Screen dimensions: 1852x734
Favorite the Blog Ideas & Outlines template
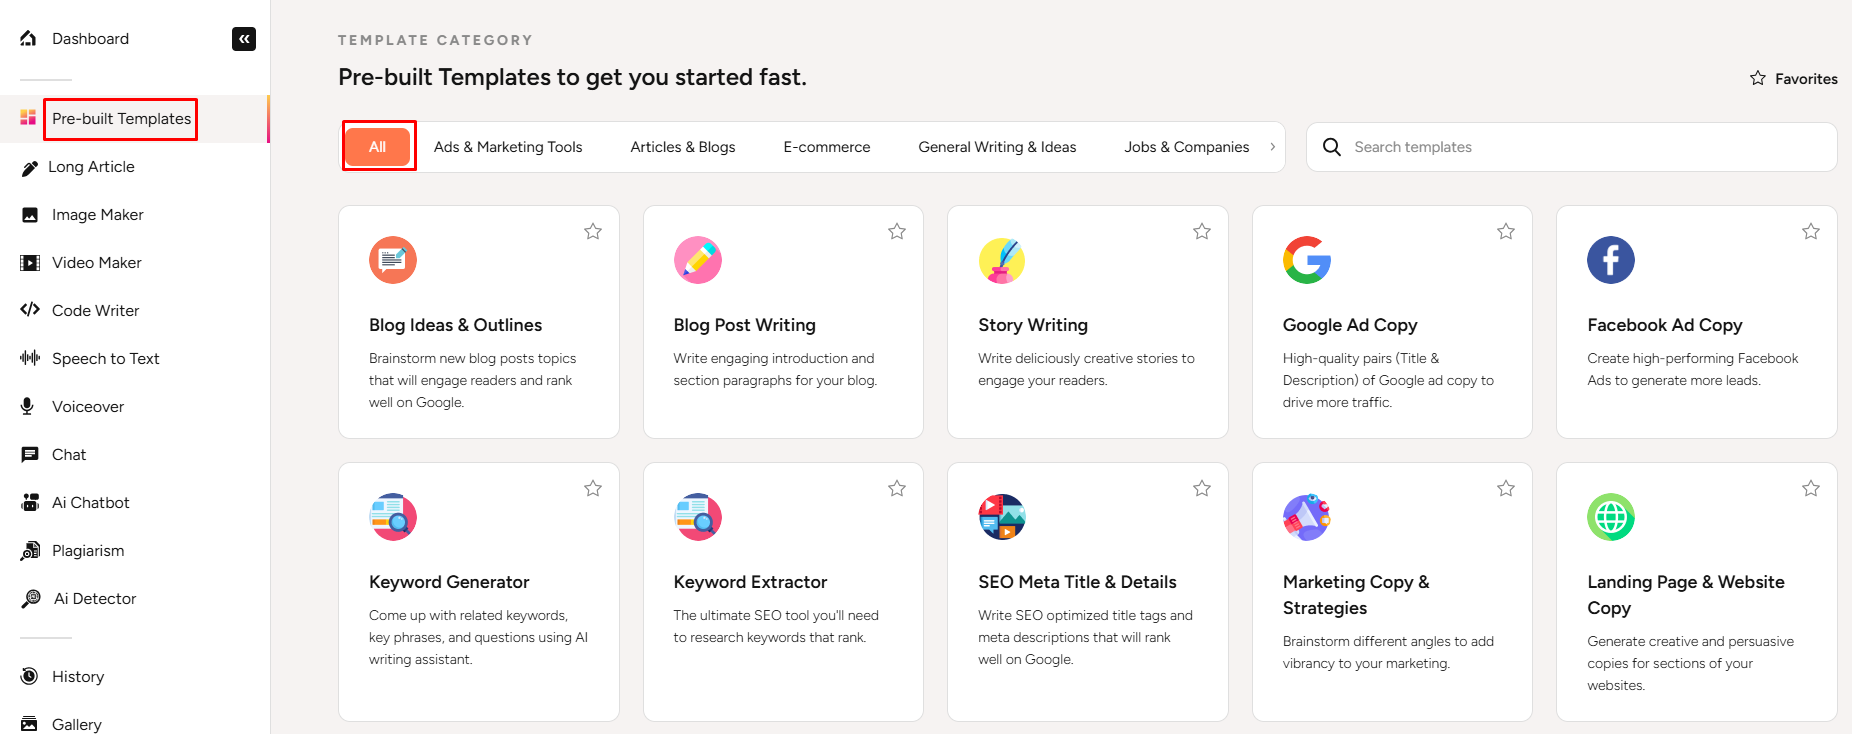[593, 232]
